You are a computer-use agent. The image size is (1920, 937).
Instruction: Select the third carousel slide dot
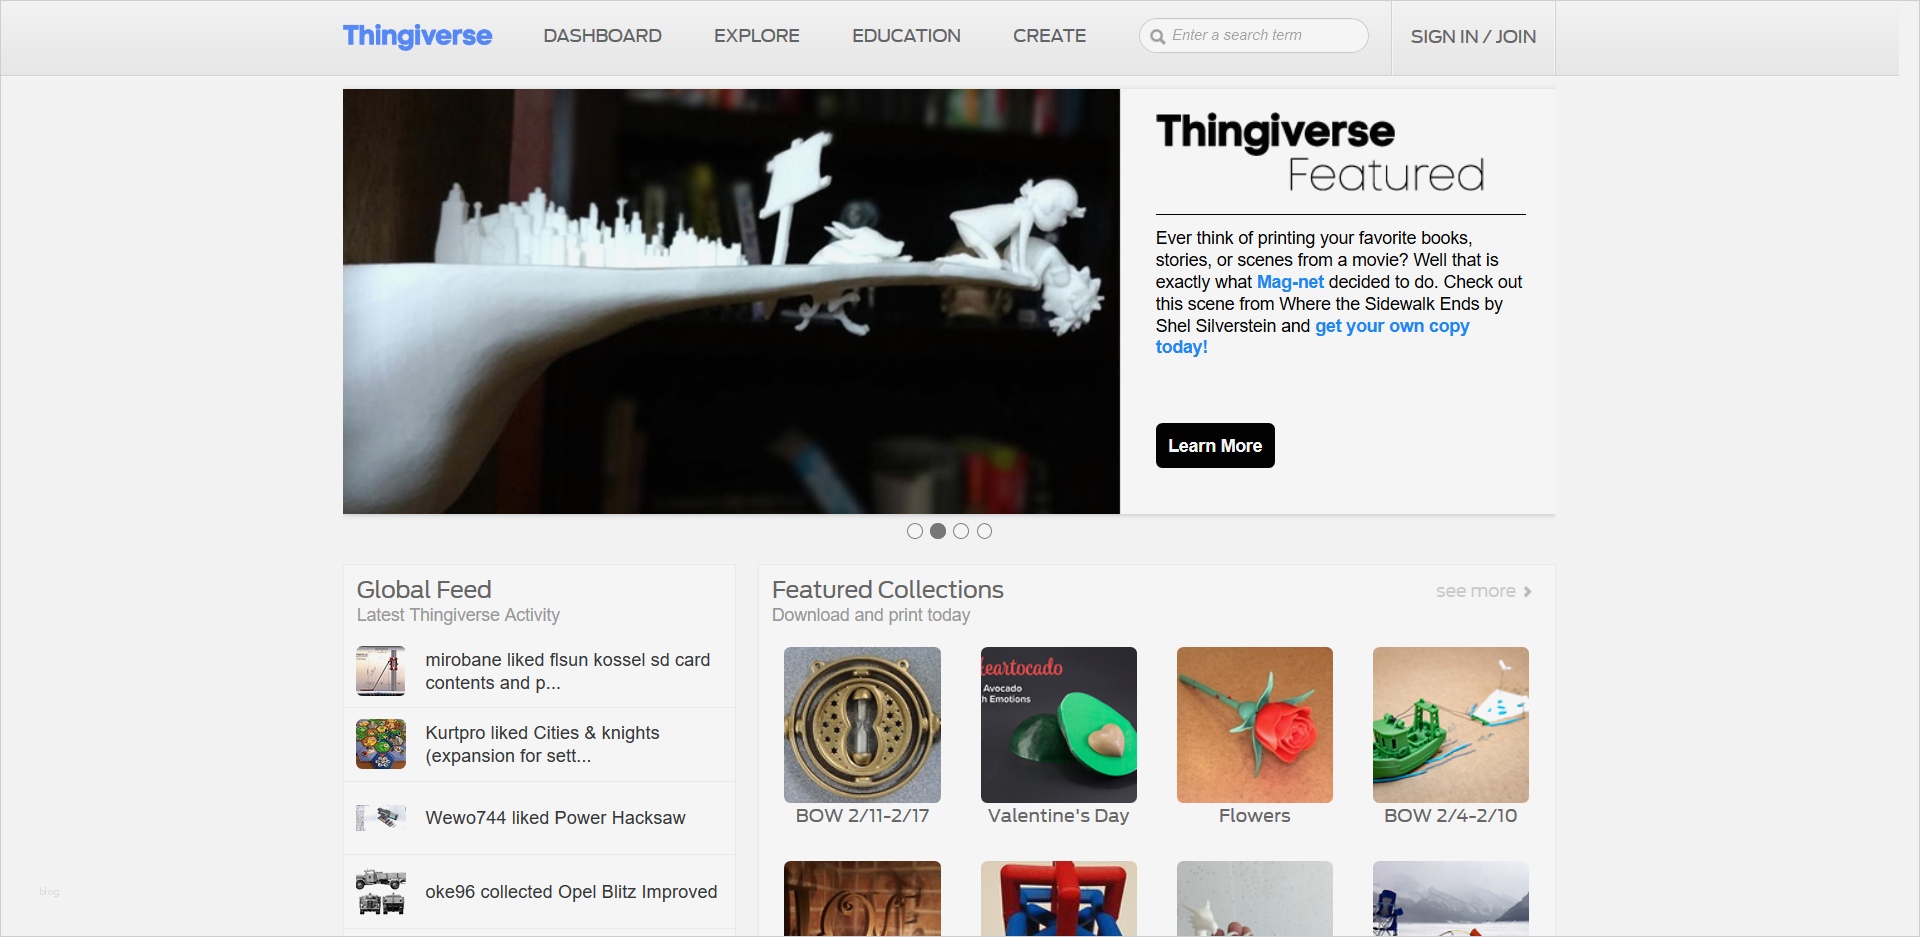pyautogui.click(x=961, y=531)
